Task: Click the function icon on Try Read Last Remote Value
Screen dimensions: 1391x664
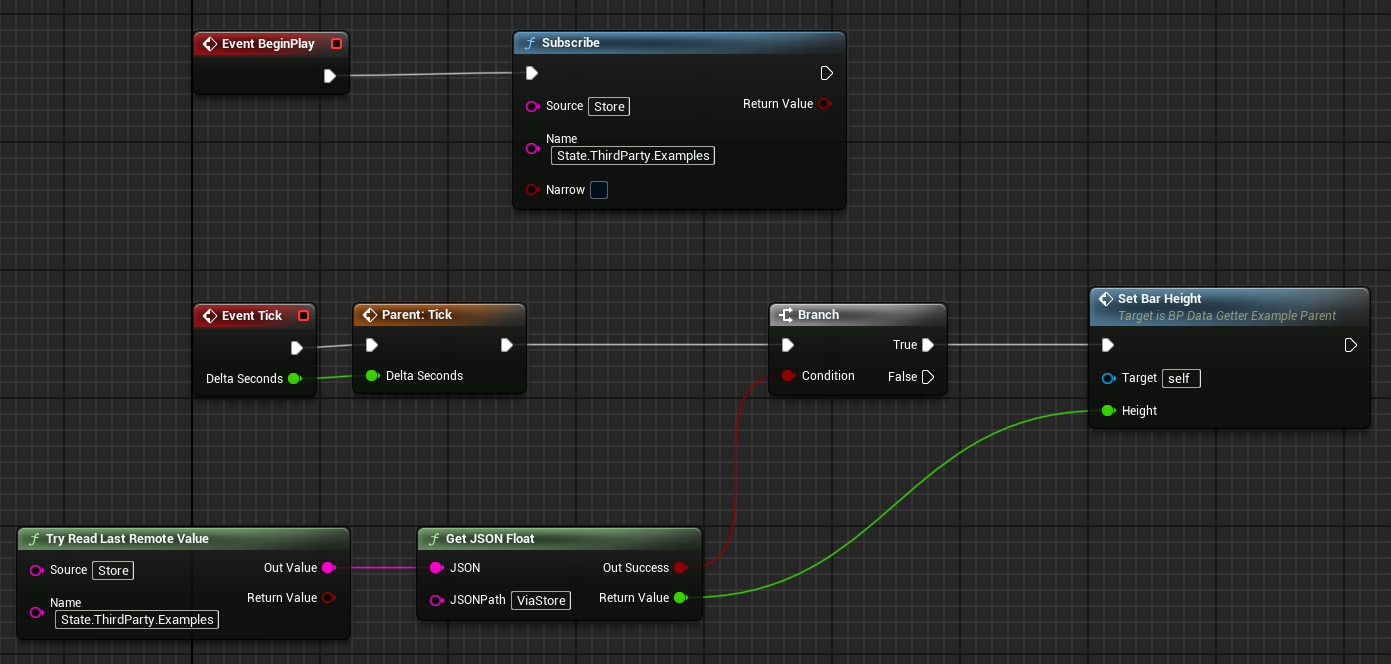Action: click(x=34, y=538)
